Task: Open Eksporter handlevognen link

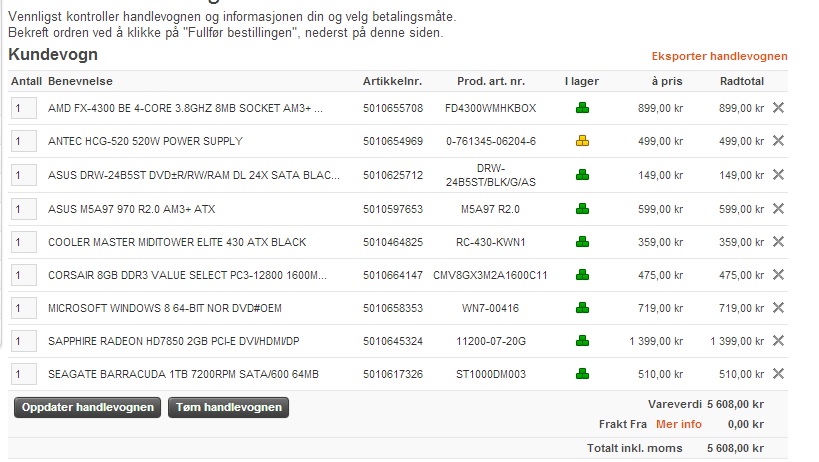Action: click(x=719, y=56)
